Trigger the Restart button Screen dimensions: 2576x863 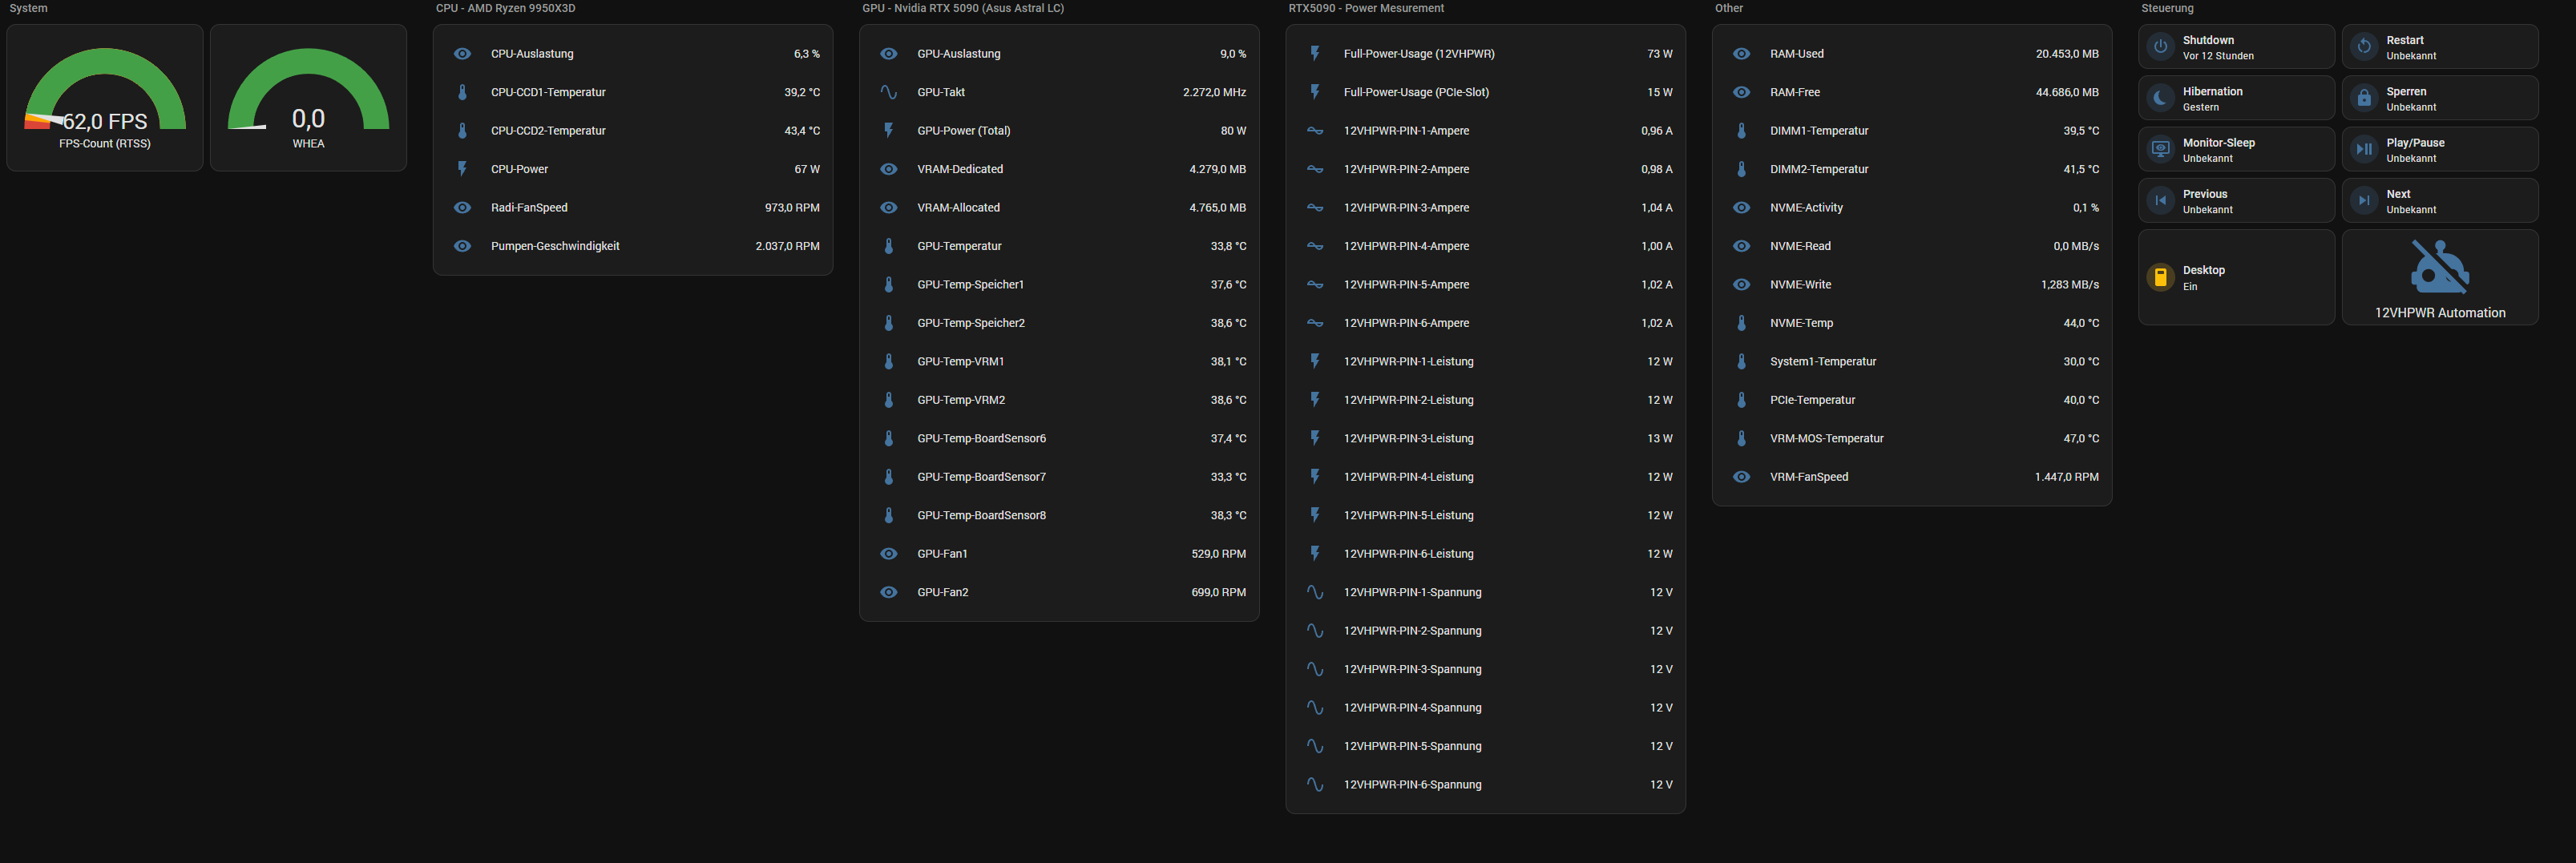click(2440, 47)
